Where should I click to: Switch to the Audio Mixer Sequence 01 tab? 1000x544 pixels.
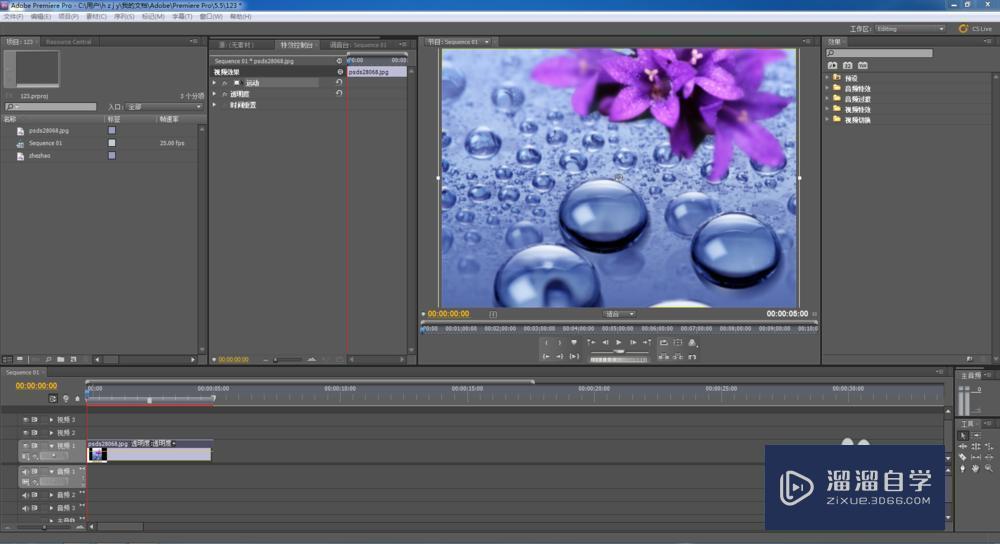point(358,45)
